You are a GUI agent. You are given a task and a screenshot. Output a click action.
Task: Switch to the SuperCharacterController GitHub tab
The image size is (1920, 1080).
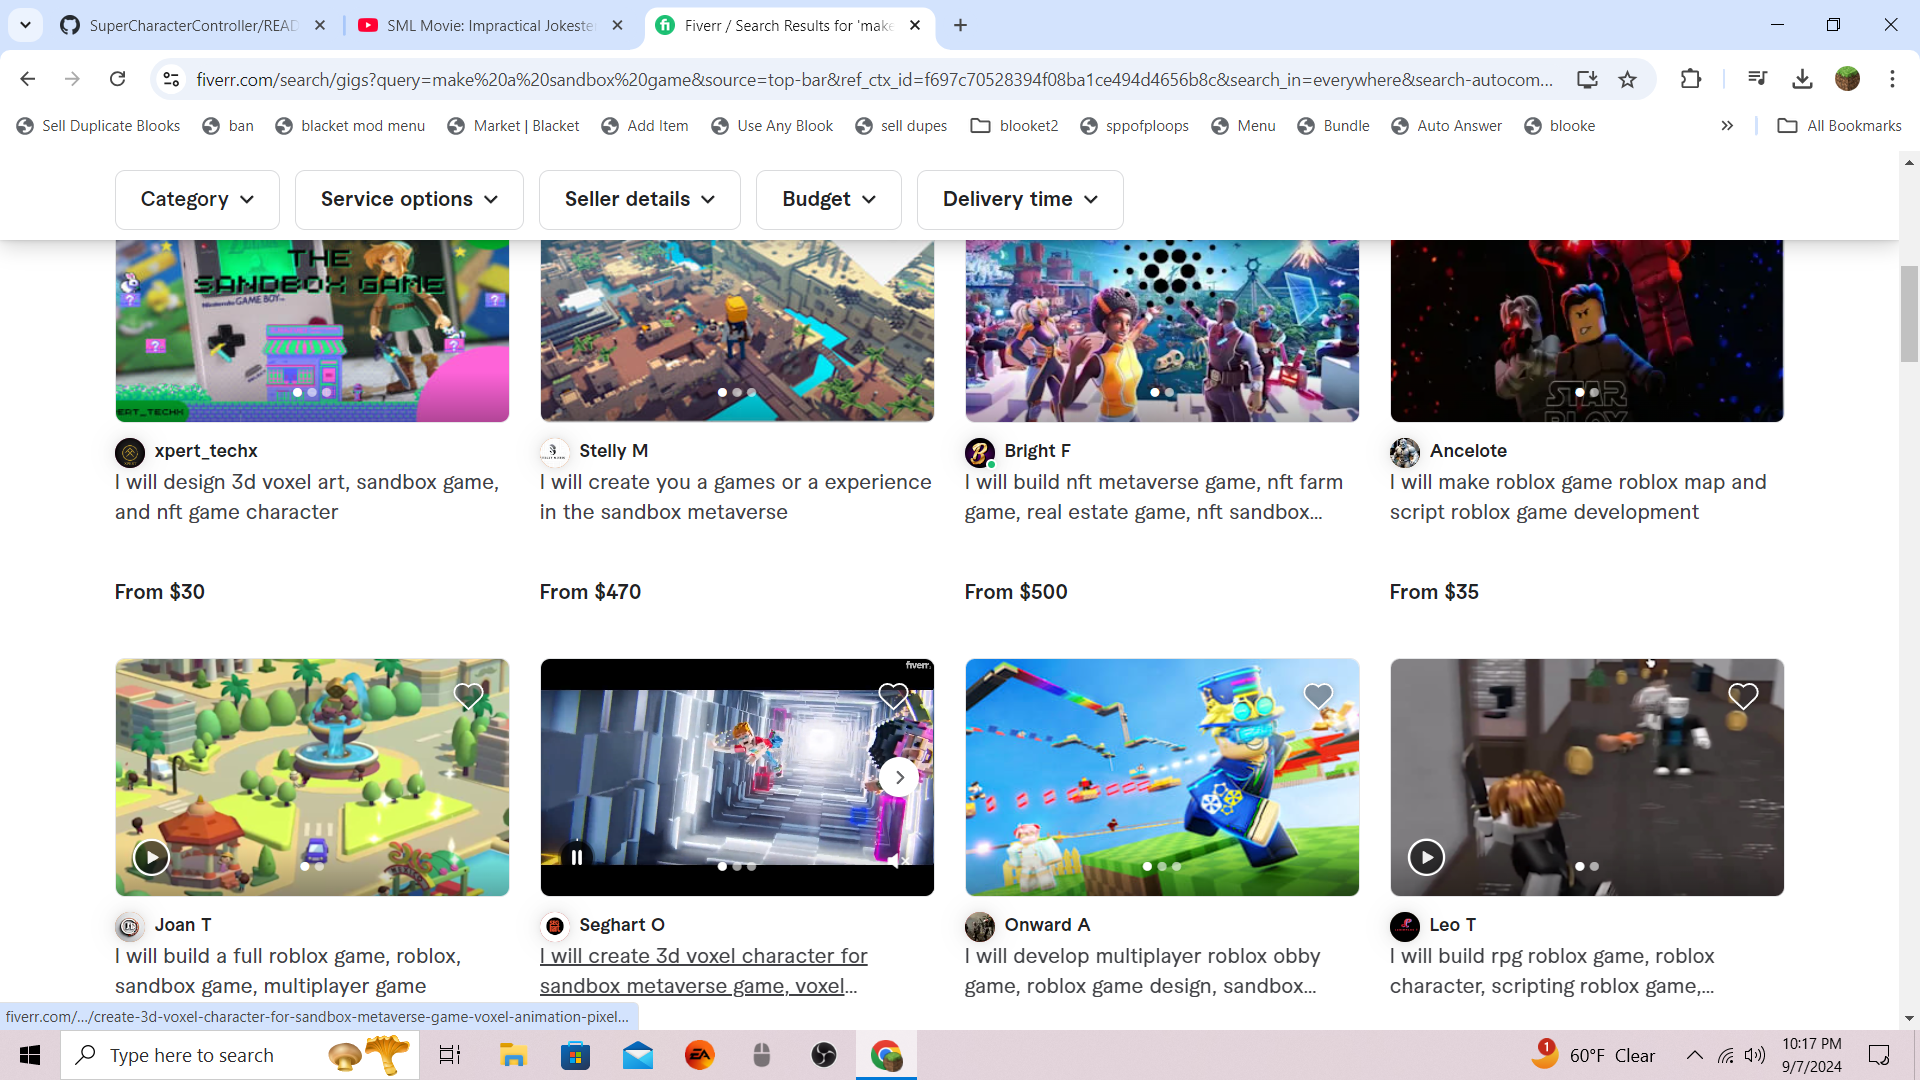point(192,25)
